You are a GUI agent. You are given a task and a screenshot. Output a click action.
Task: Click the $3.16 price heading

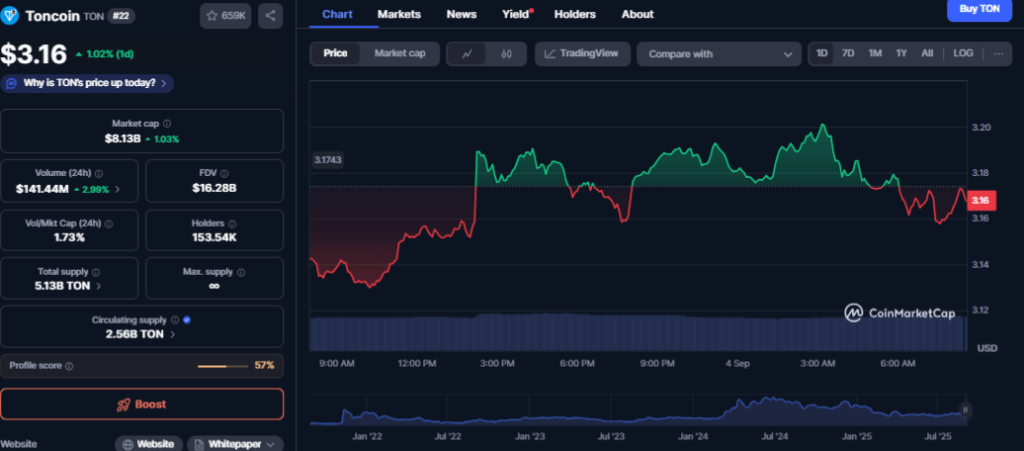tap(33, 54)
